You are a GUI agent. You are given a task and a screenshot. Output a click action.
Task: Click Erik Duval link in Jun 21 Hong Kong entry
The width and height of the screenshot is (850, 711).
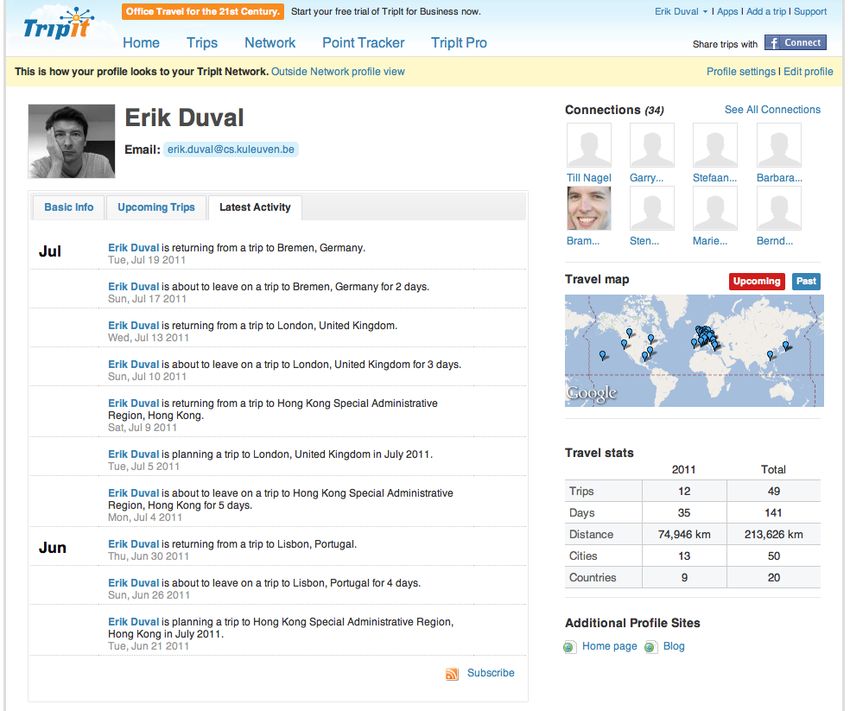click(x=133, y=622)
